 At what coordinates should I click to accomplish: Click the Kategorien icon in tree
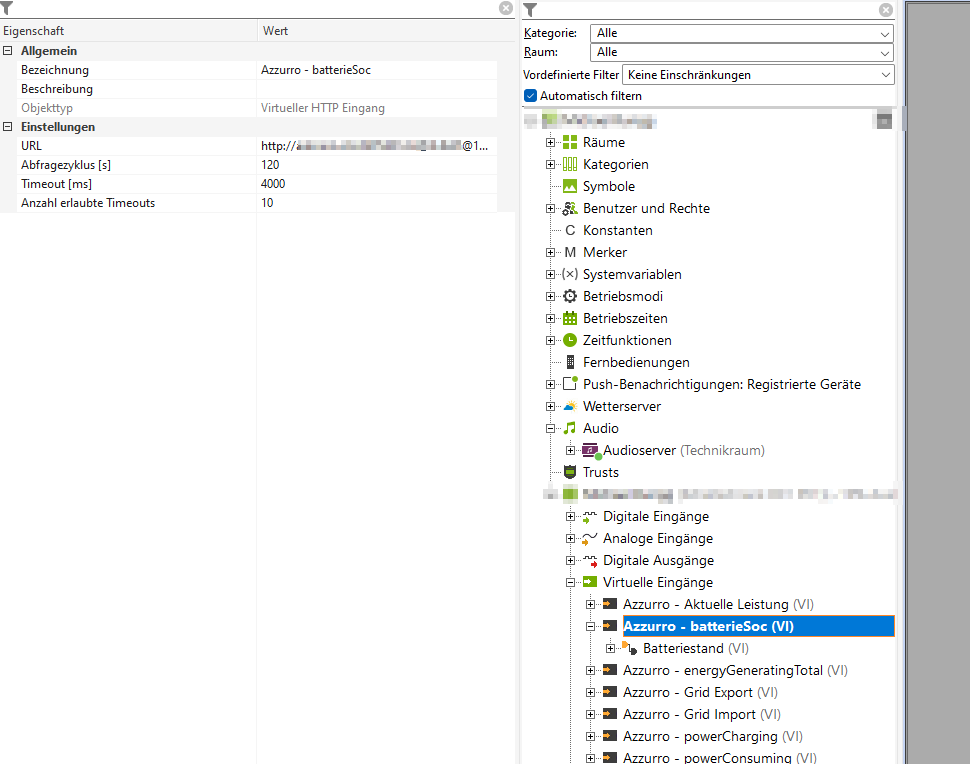[570, 164]
